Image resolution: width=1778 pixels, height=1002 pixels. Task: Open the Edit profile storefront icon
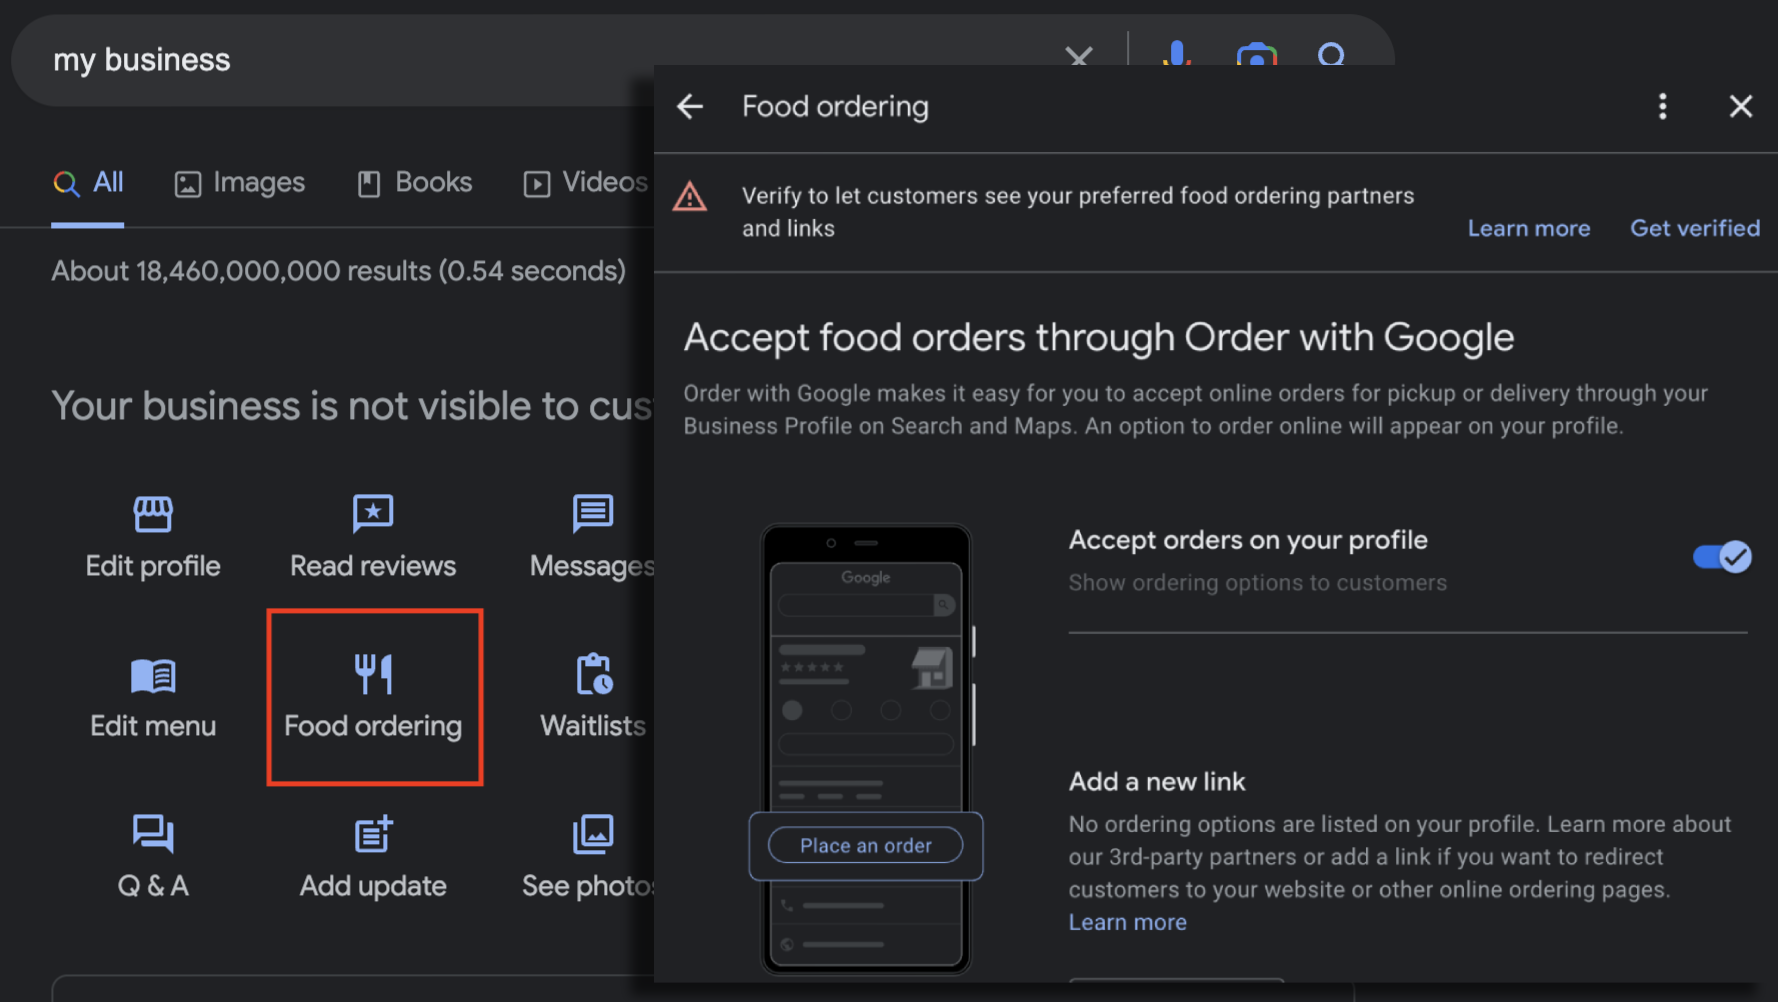point(153,514)
